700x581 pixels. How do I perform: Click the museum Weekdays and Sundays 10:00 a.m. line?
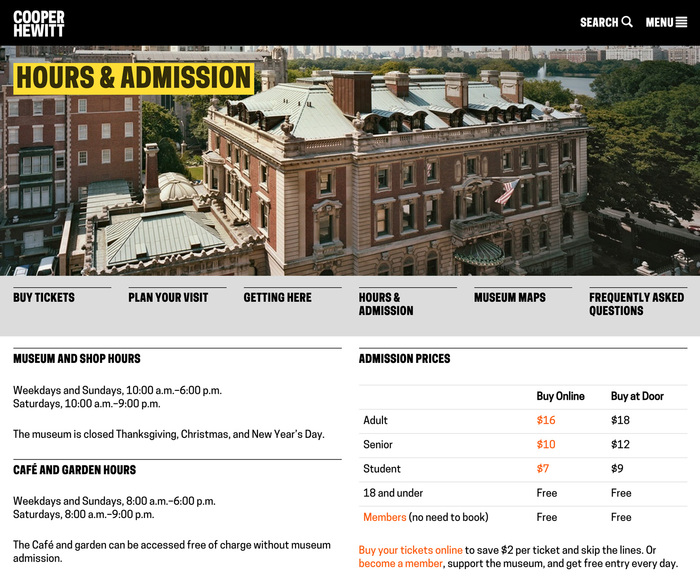pyautogui.click(x=117, y=390)
